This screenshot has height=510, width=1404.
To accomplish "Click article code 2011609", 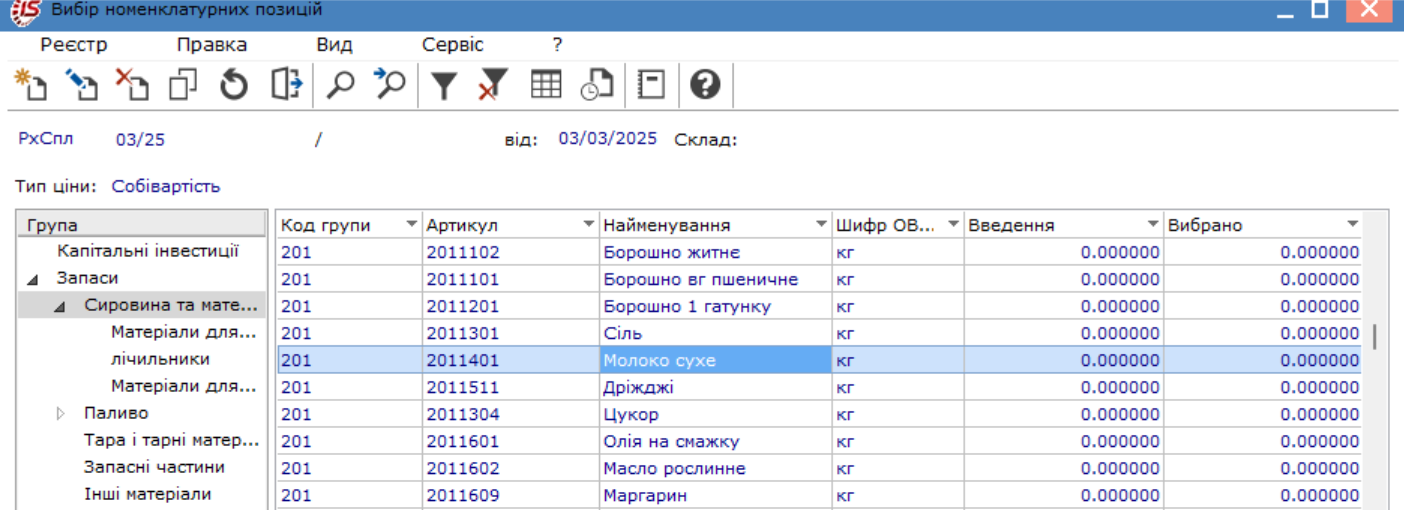I will click(462, 495).
